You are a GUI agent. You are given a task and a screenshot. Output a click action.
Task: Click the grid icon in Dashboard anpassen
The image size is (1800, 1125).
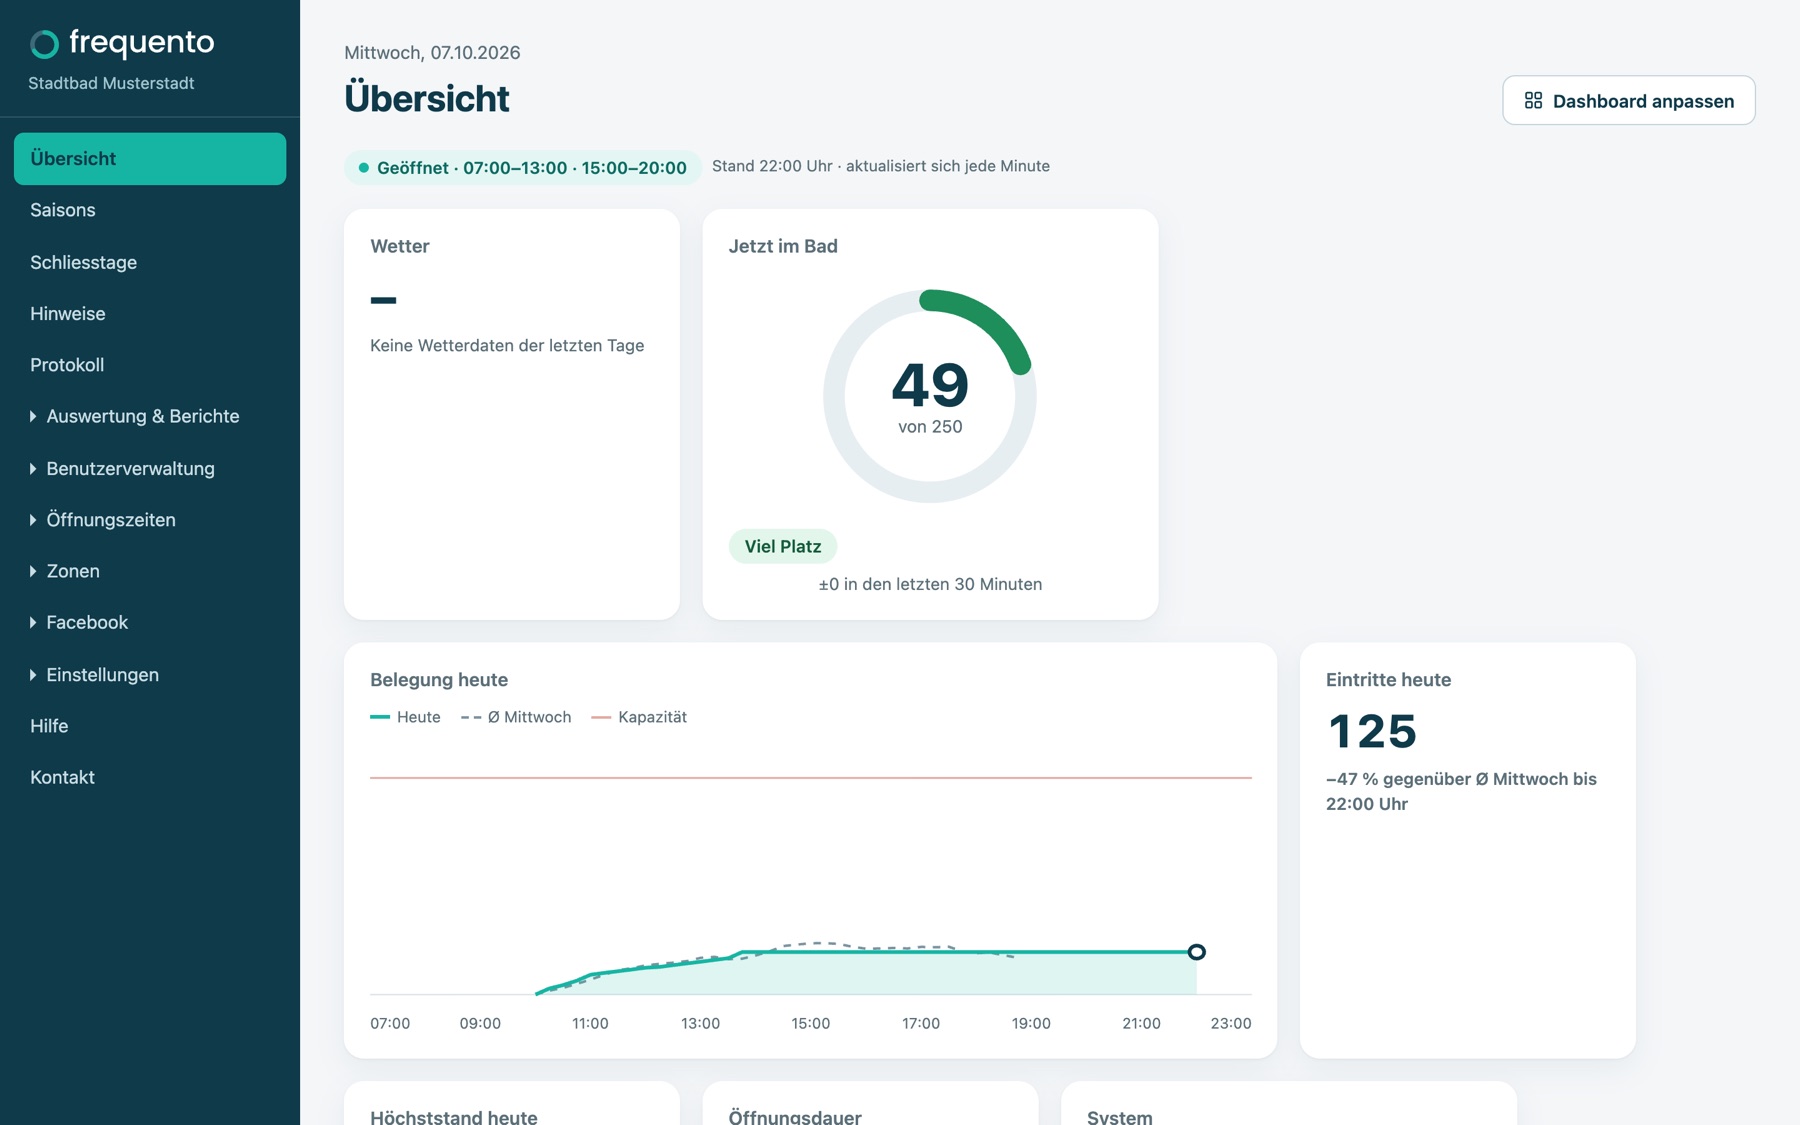point(1533,101)
